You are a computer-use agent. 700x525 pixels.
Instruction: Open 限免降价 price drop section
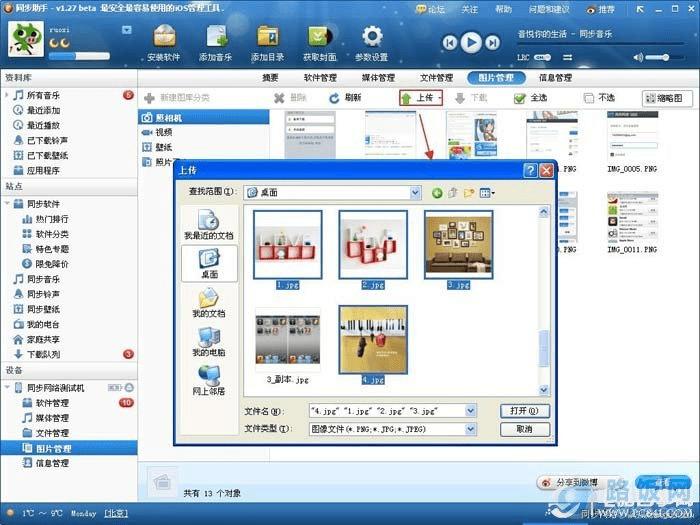point(52,264)
